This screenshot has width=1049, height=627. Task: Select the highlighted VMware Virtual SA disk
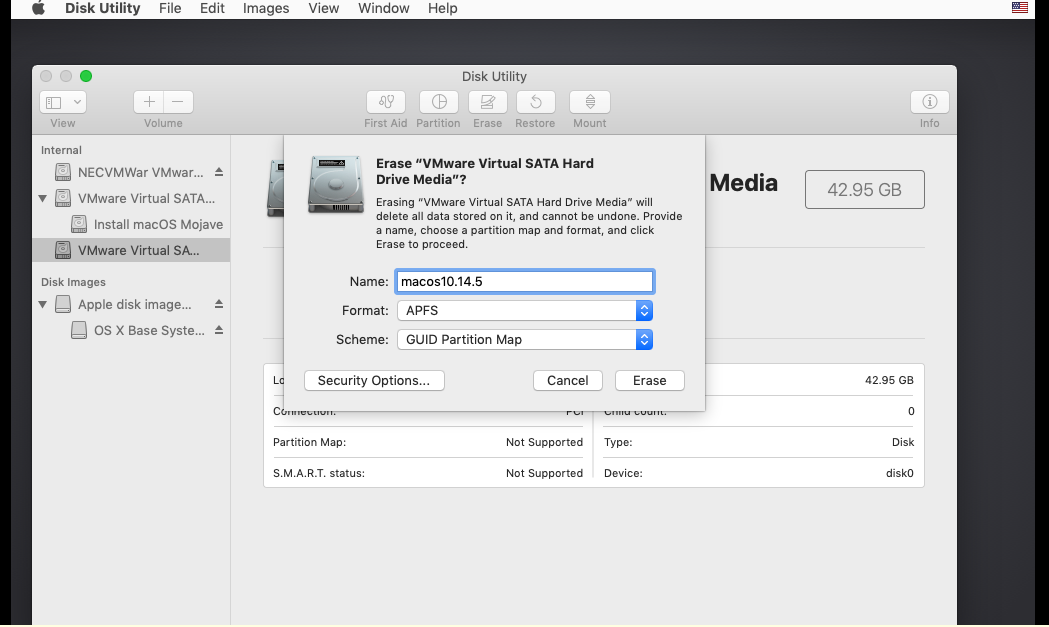[130, 250]
